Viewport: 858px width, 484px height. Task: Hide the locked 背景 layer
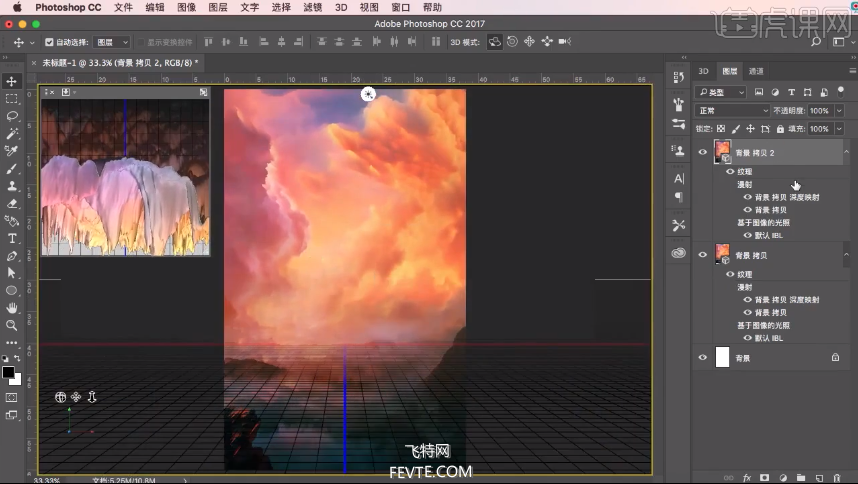pos(703,358)
